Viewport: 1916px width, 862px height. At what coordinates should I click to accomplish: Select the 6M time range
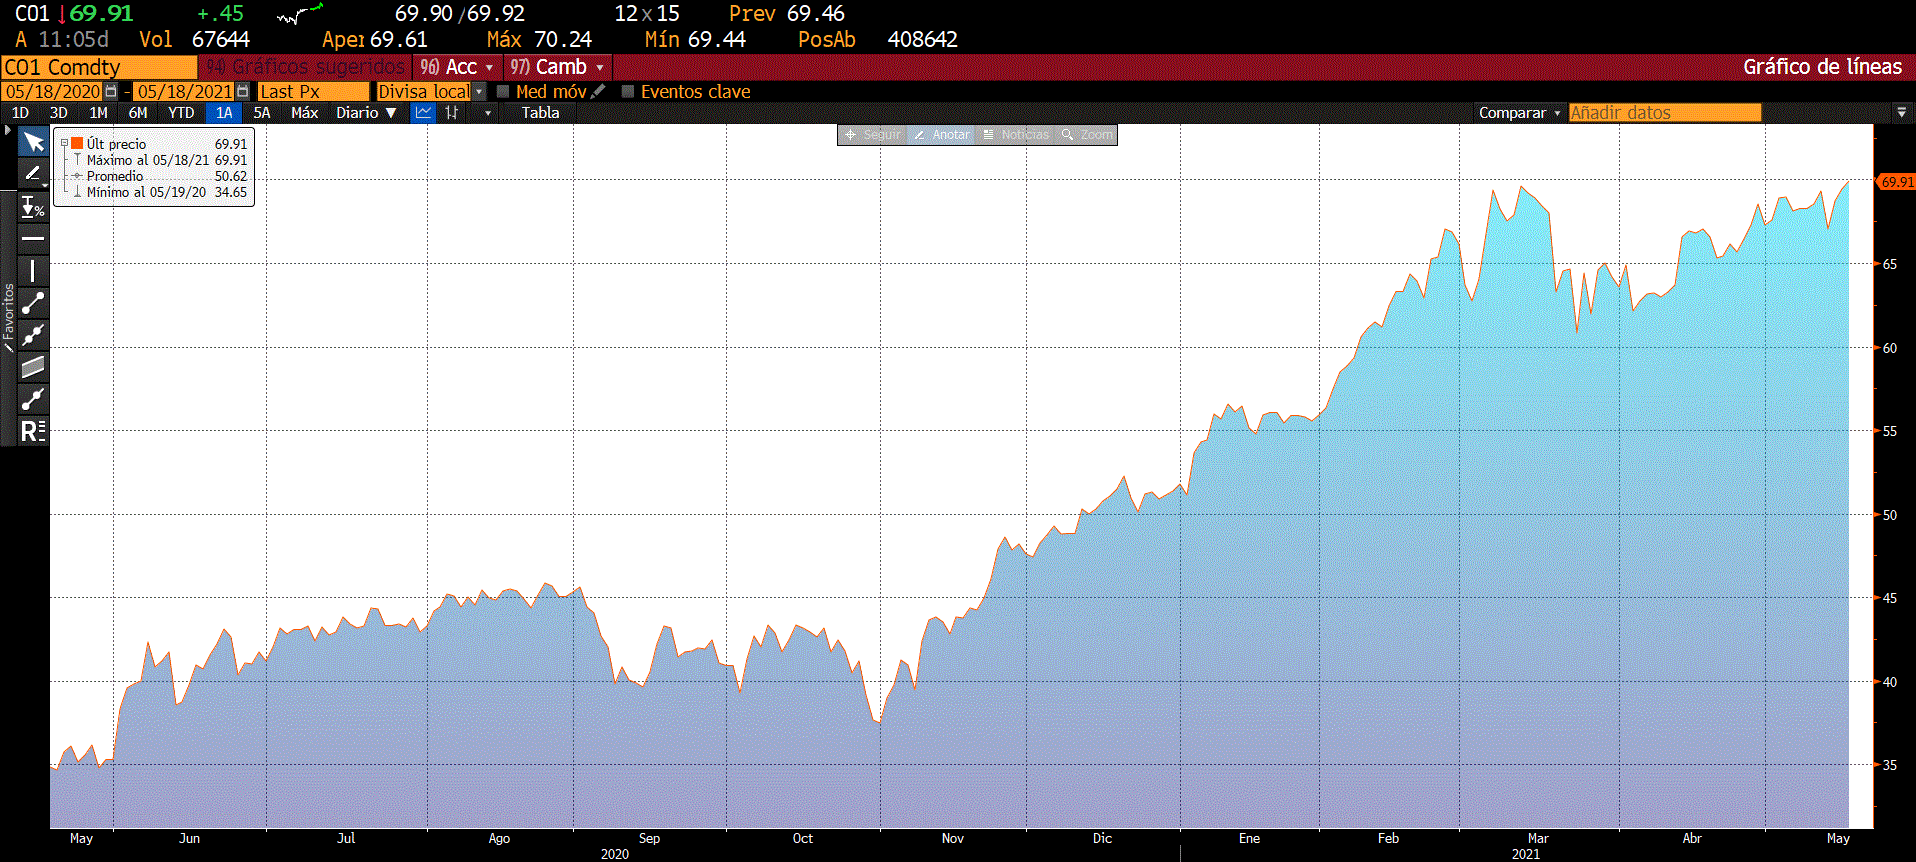pos(138,113)
